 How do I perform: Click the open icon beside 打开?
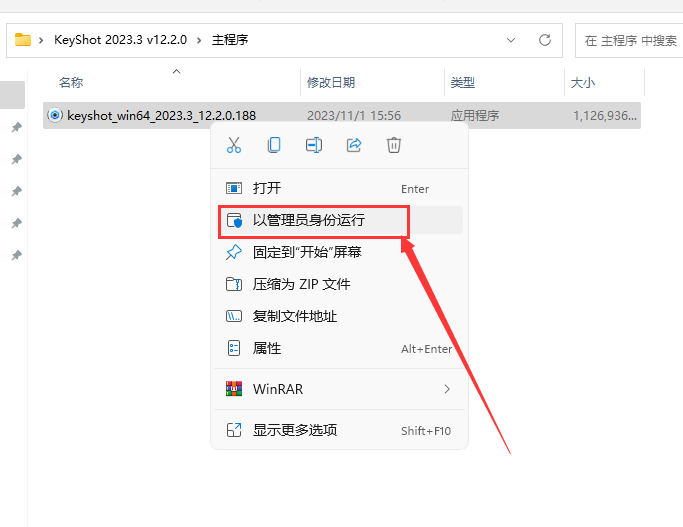click(x=234, y=188)
